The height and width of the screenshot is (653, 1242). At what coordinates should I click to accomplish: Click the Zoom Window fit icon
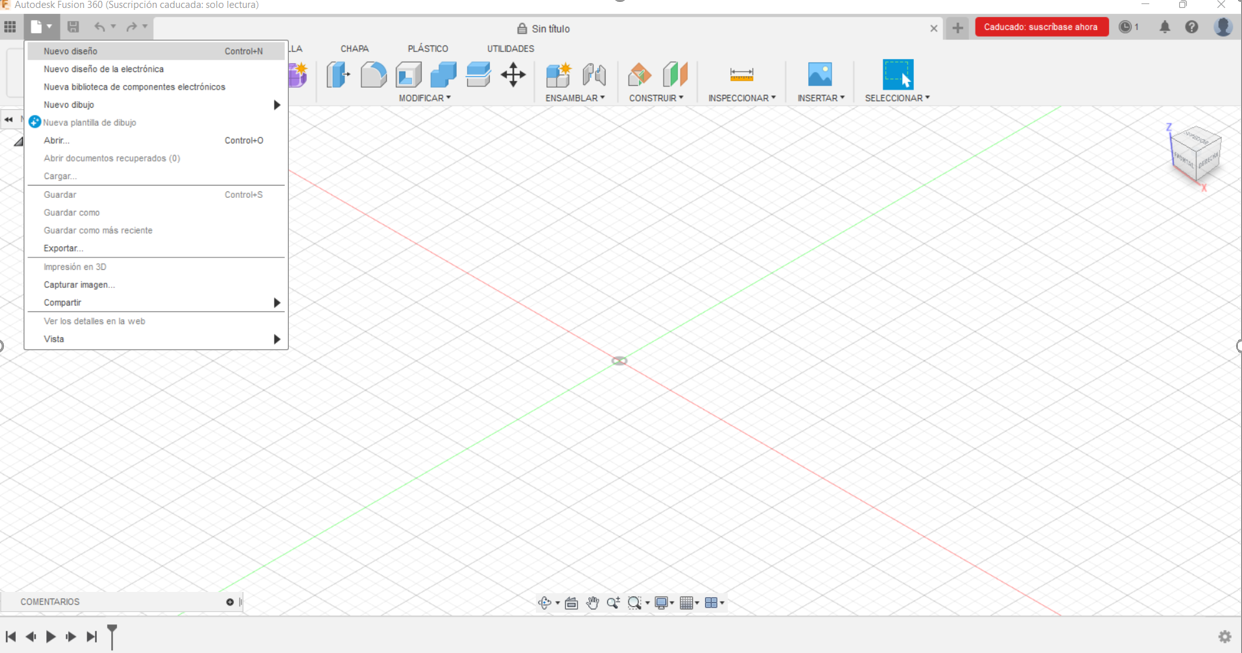tap(634, 603)
